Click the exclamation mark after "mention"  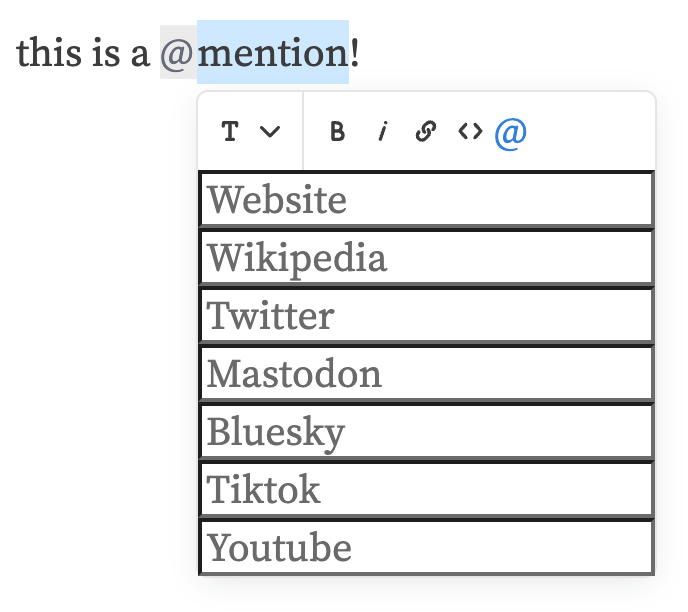click(x=355, y=52)
